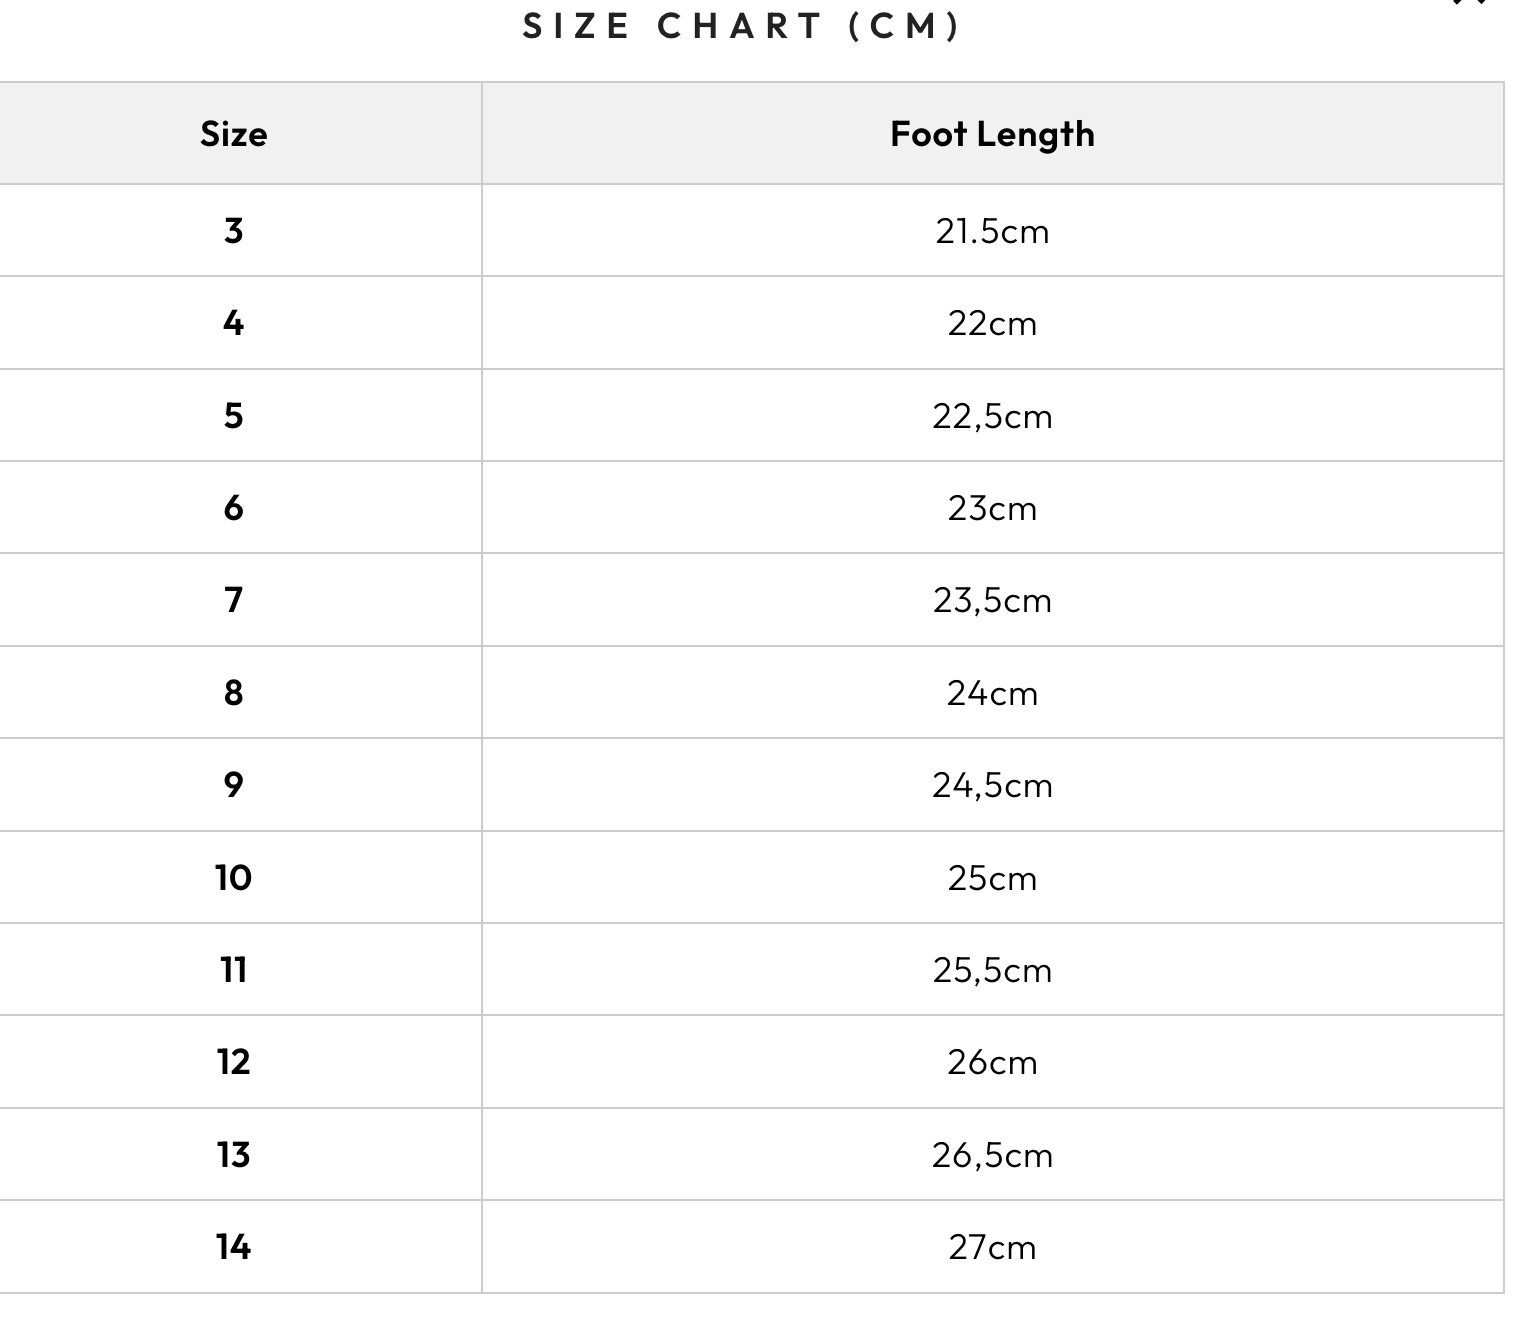This screenshot has height=1326, width=1530.
Task: Click the 25,5cm foot length value
Action: coord(992,970)
